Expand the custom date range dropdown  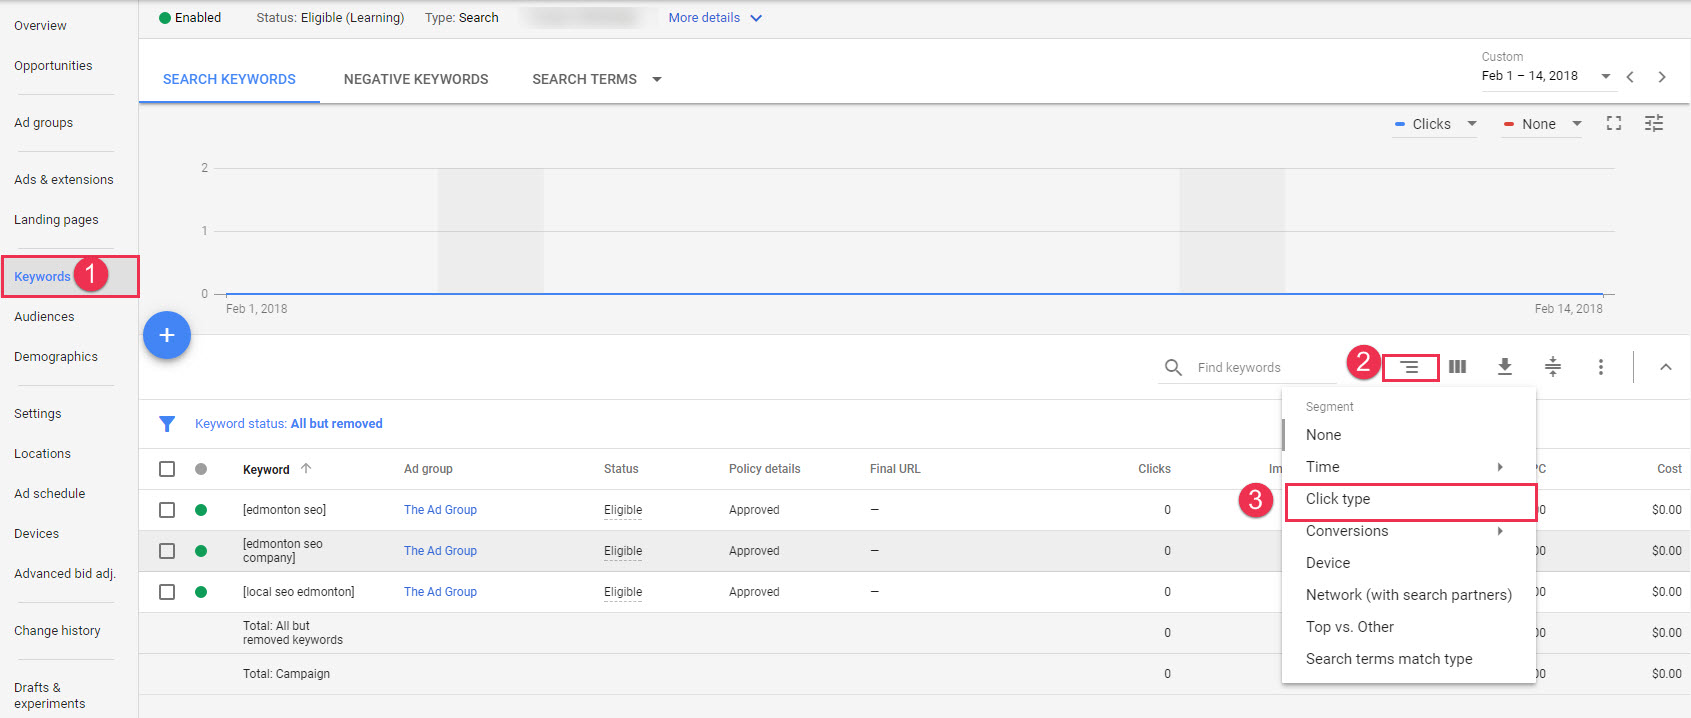point(1605,76)
